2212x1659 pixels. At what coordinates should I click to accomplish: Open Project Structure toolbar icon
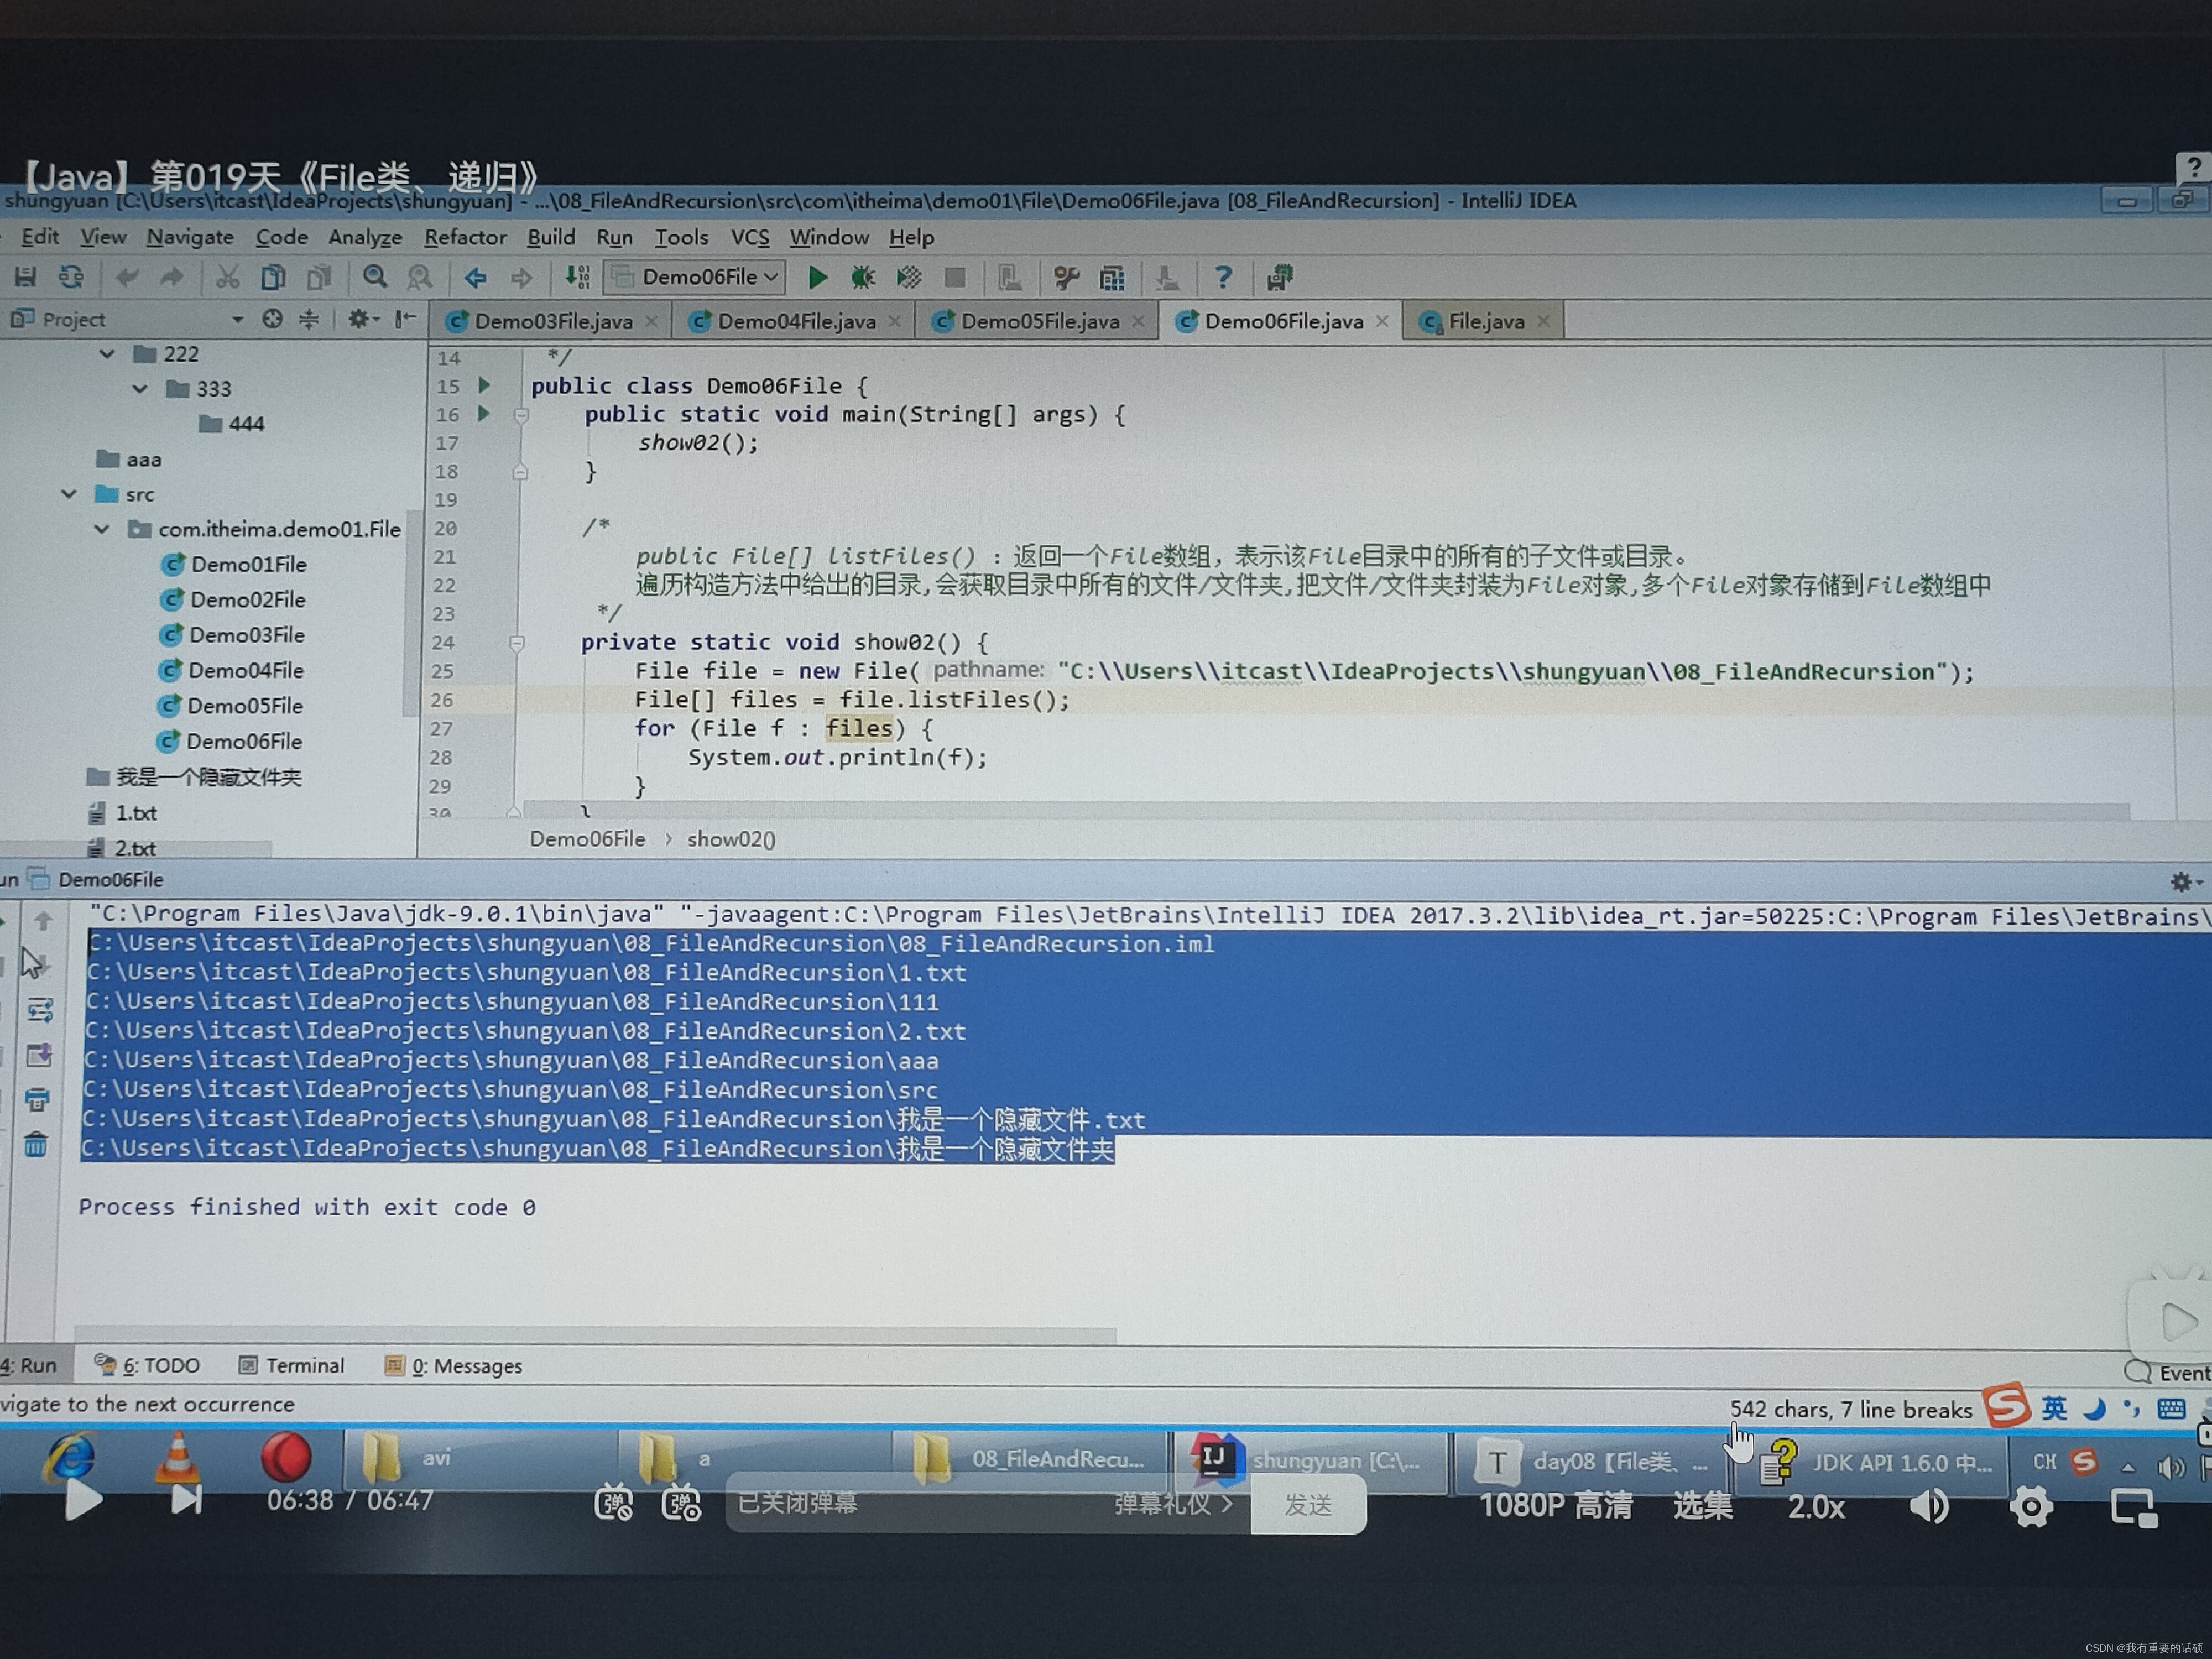(x=1112, y=277)
